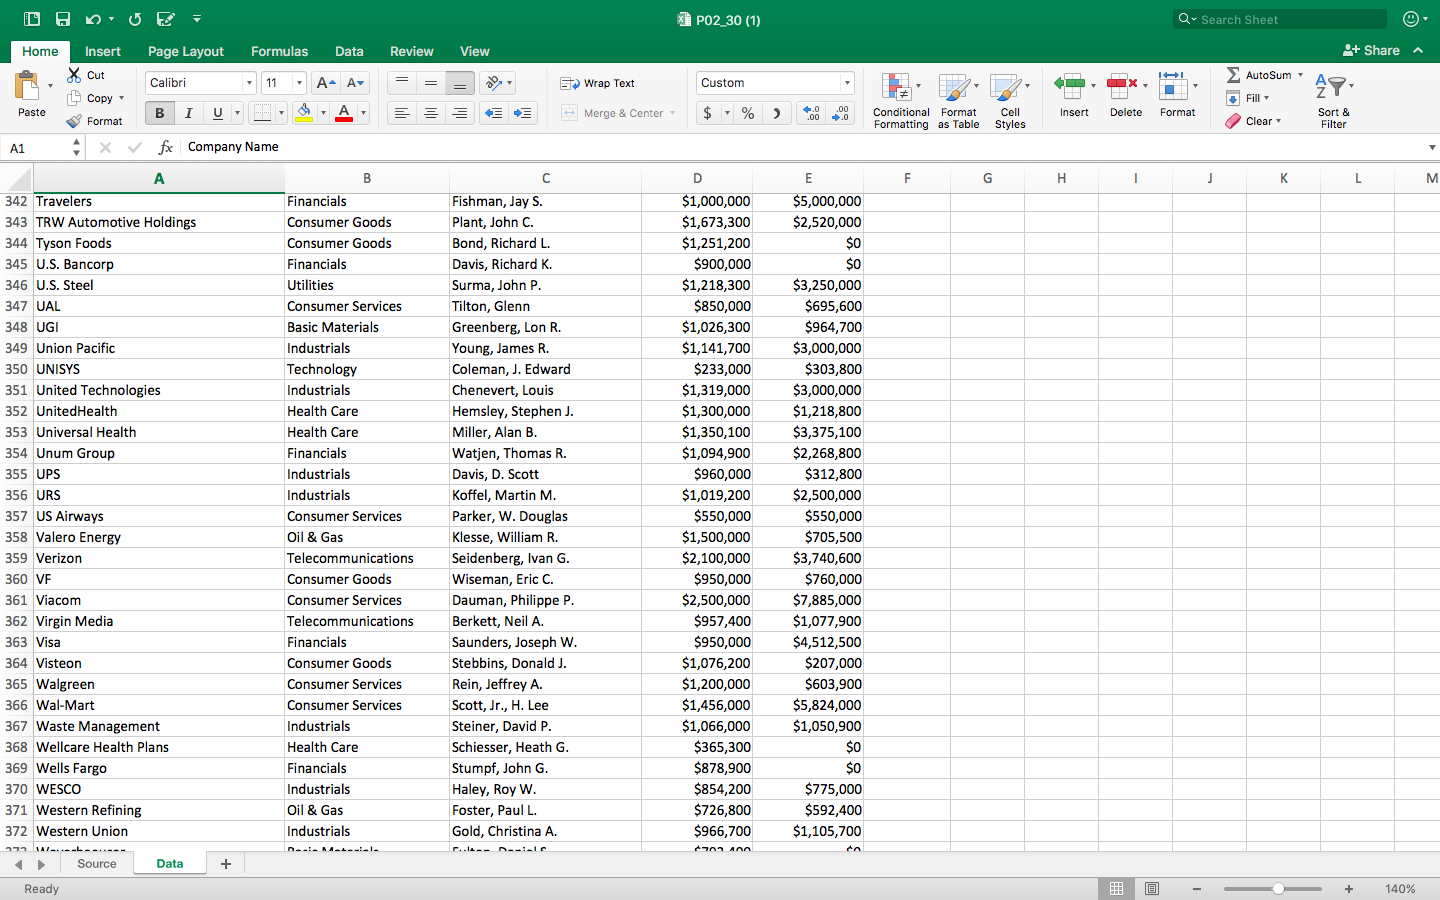Screen dimensions: 1440x900
Task: Decrease font size with the small A icon
Action: click(x=356, y=83)
